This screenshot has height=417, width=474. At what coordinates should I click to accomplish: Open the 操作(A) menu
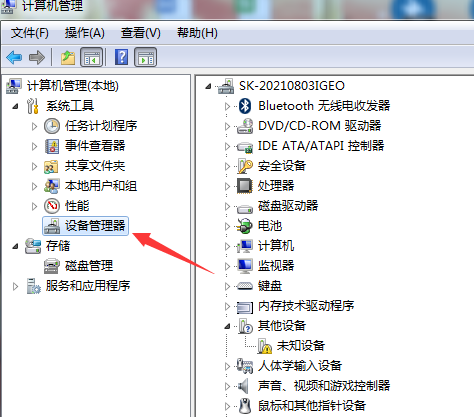[85, 33]
